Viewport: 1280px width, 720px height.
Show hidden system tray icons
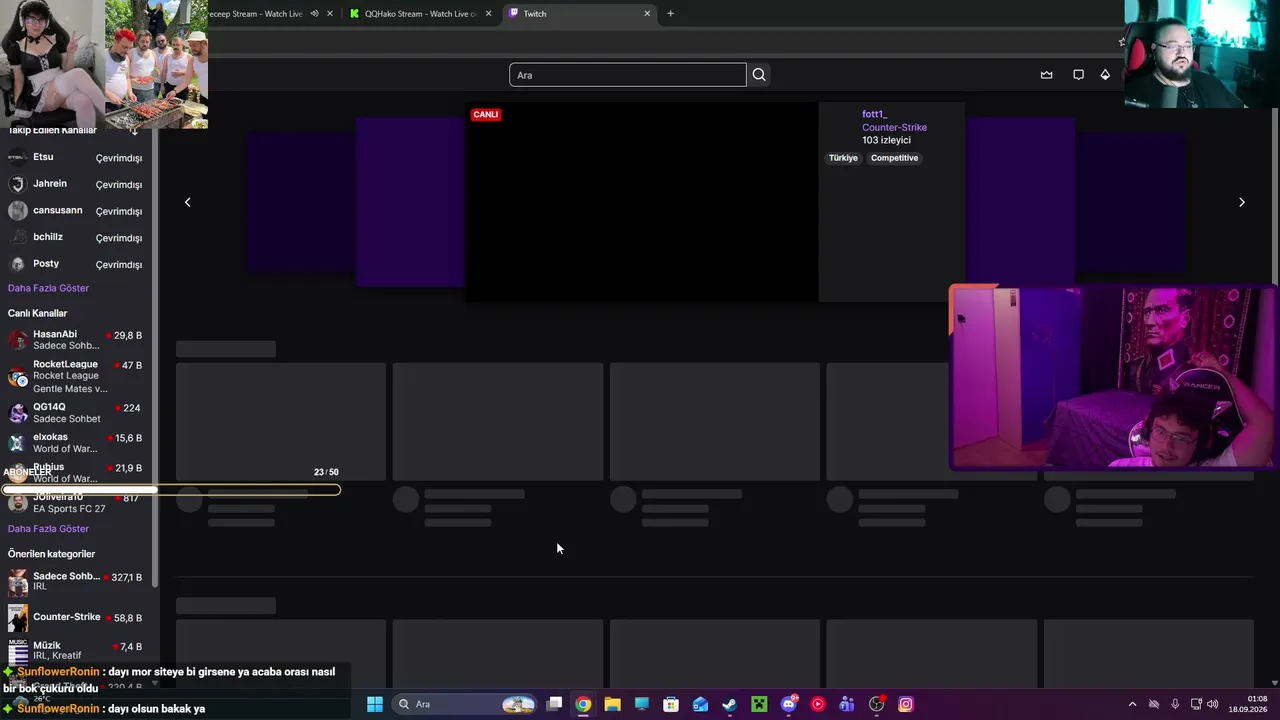(1132, 704)
